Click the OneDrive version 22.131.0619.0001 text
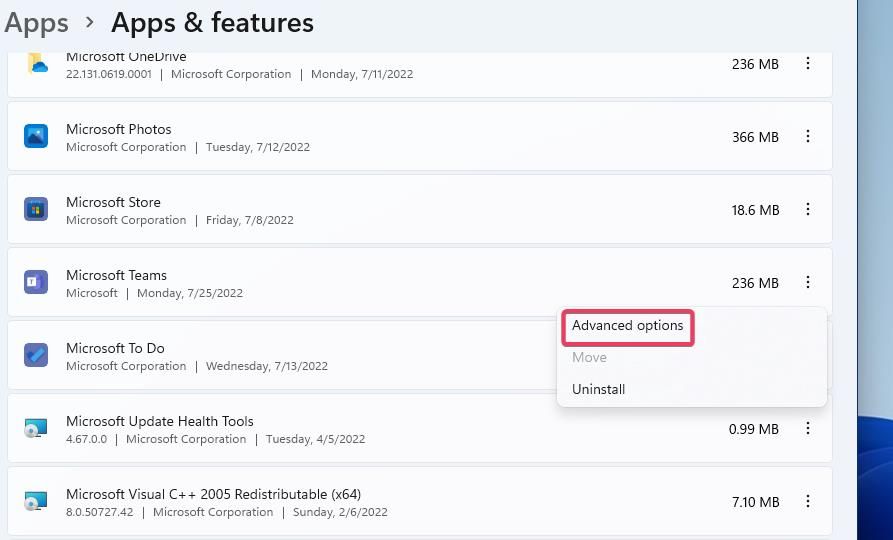893x540 pixels. (109, 74)
